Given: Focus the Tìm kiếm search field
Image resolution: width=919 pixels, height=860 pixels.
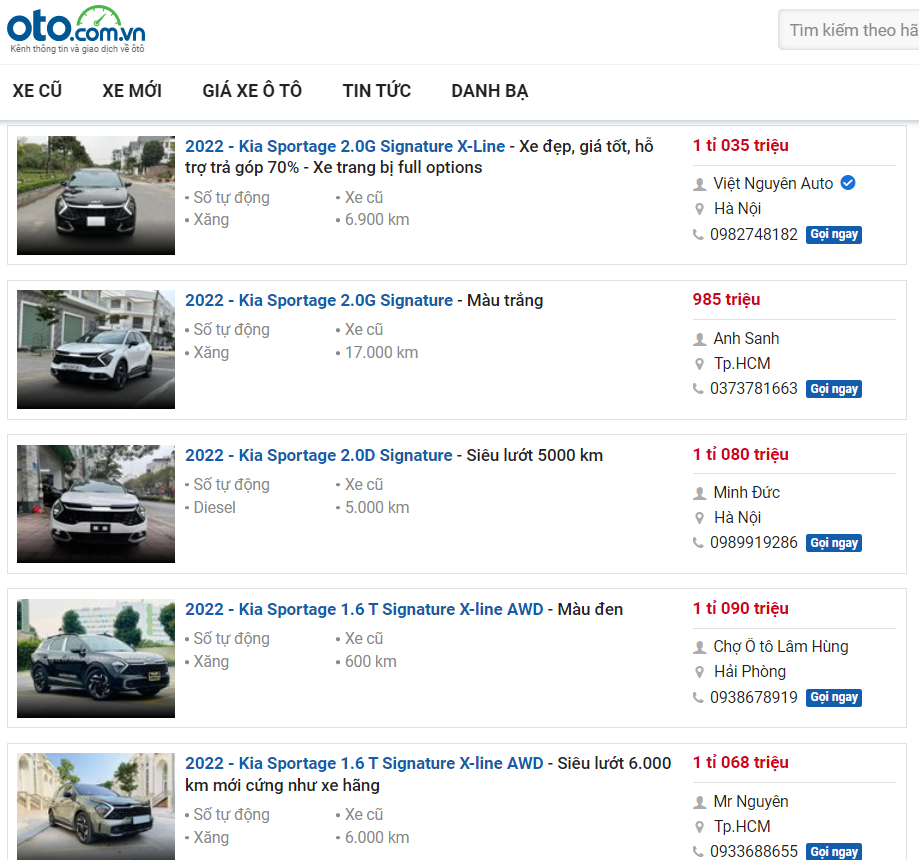Looking at the screenshot, I should point(849,30).
